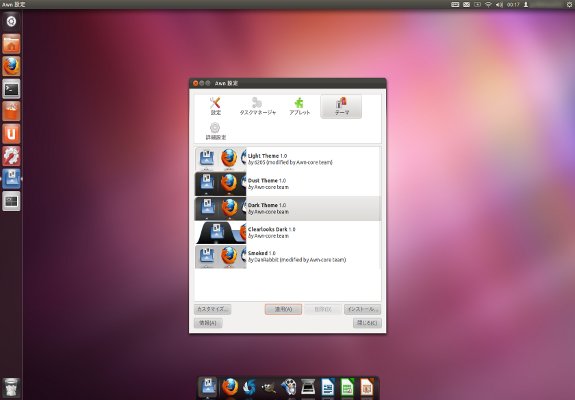Screen dimensions: 575x400
Task: Launch the scanner app in dock
Action: pos(308,387)
